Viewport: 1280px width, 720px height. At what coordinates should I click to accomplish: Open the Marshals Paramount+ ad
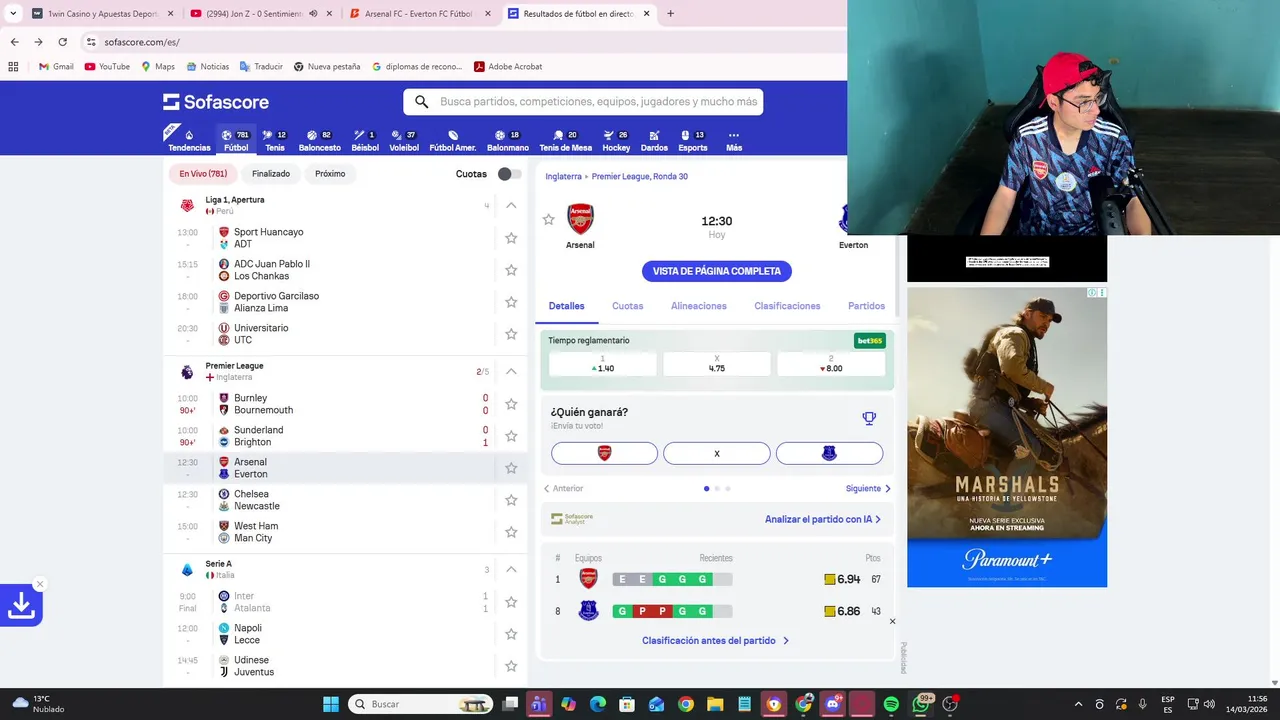pyautogui.click(x=1007, y=437)
